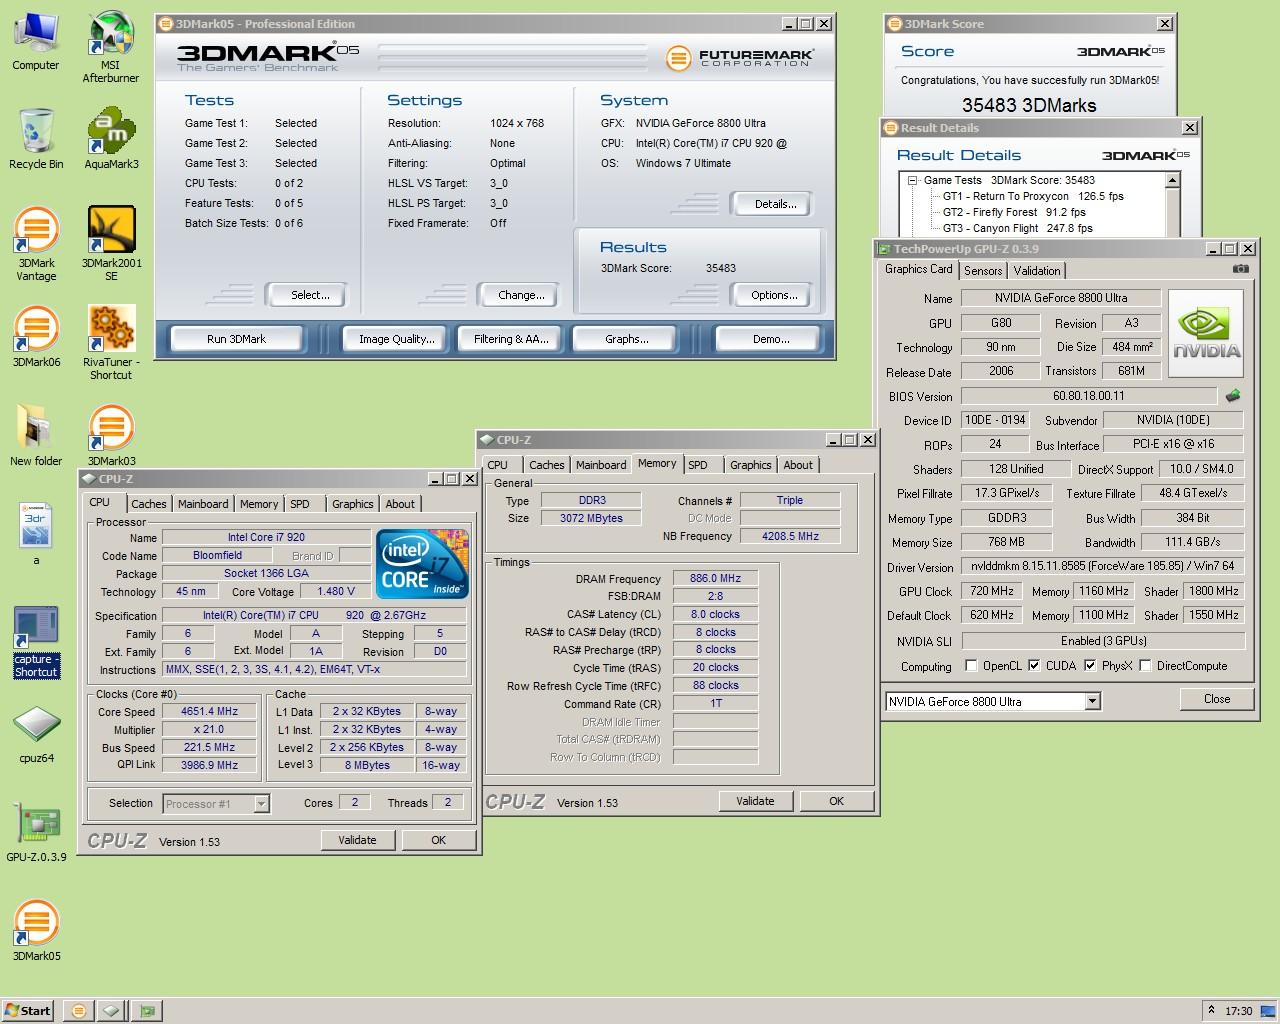This screenshot has height=1024, width=1280.
Task: Select the capture Shortcut icon
Action: tap(36, 642)
